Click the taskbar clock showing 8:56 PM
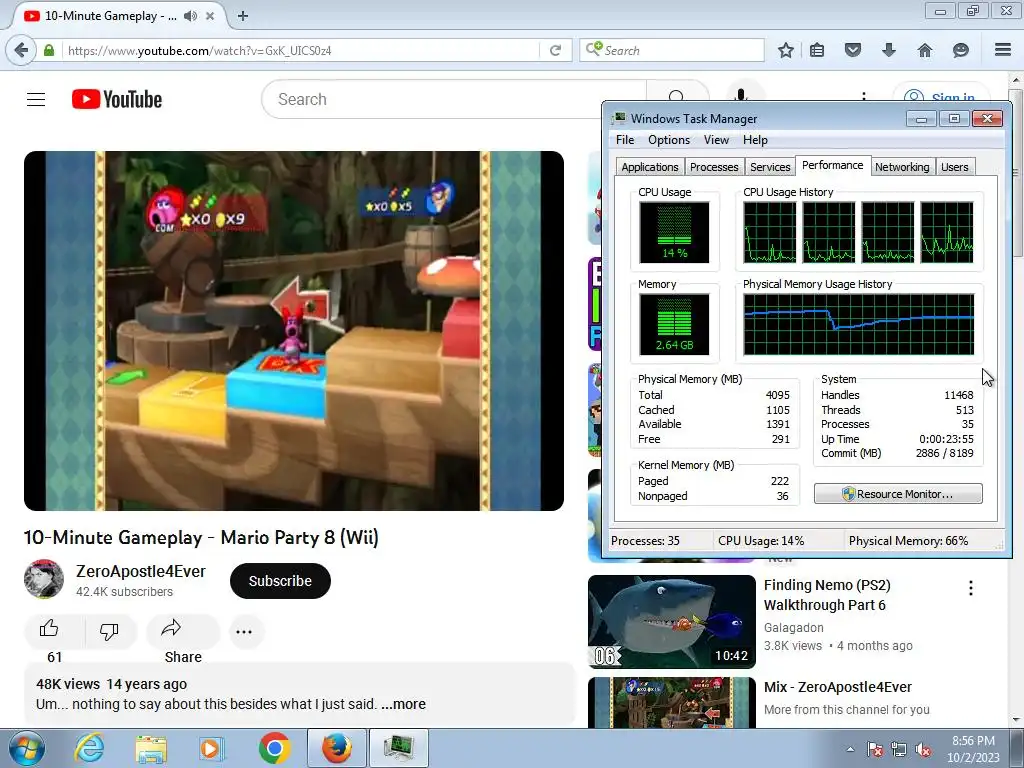This screenshot has width=1024, height=768. (x=973, y=748)
